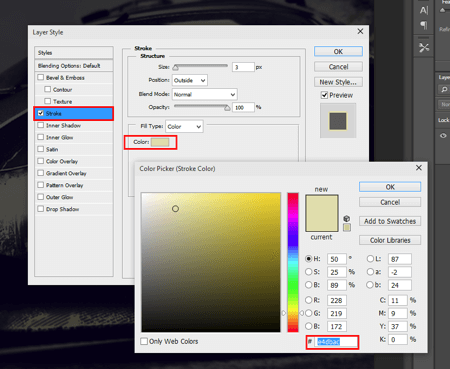Select the L lightness radio button
This screenshot has height=369, width=450.
point(370,259)
